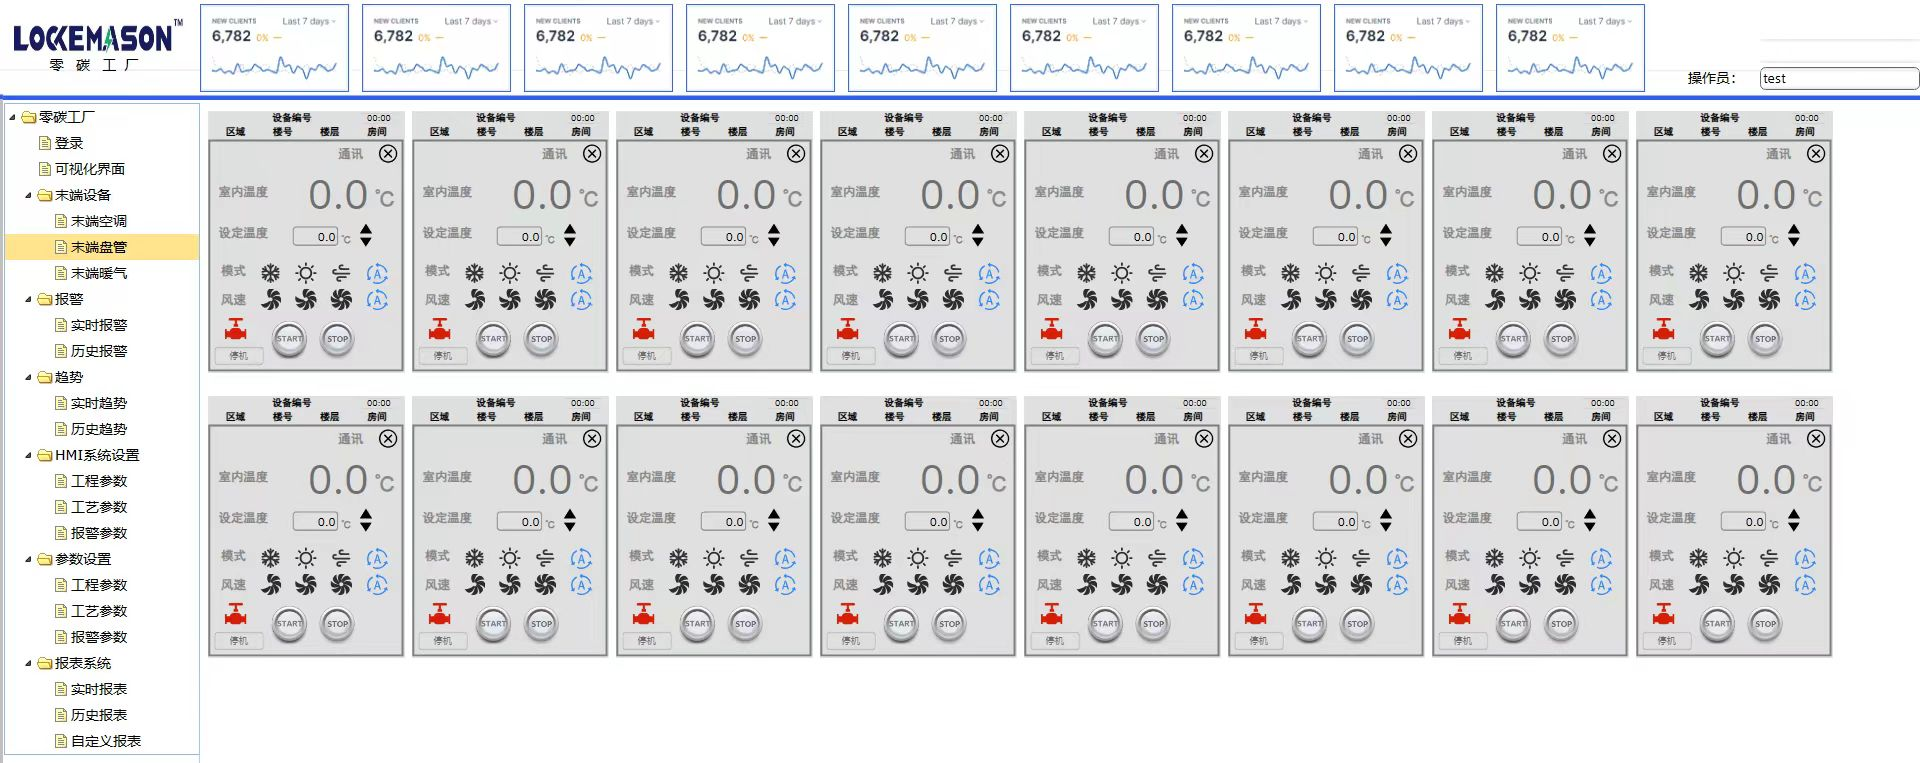Choose low fan speed in bottom-row third panel
The height and width of the screenshot is (763, 1920).
click(x=678, y=584)
